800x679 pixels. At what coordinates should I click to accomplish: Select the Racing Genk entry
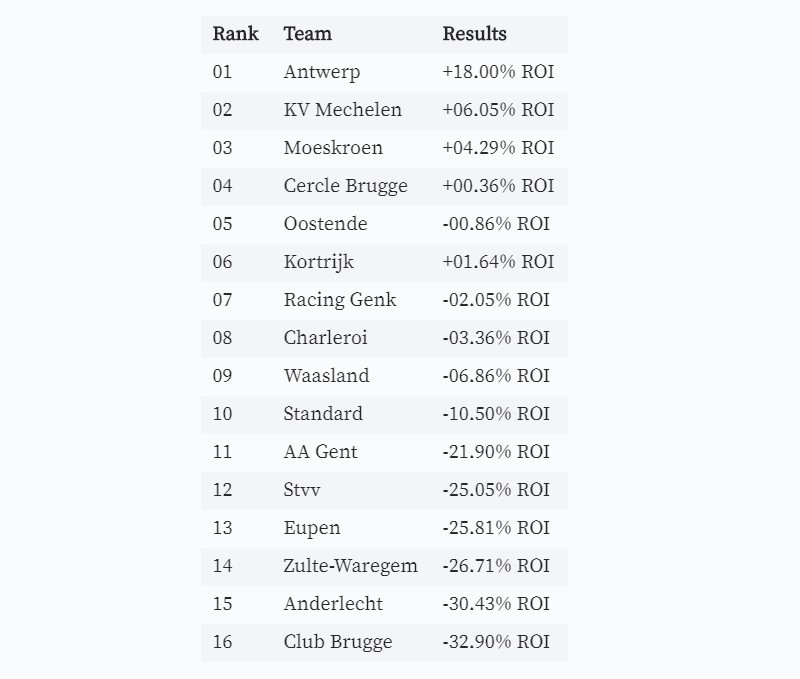click(x=340, y=300)
